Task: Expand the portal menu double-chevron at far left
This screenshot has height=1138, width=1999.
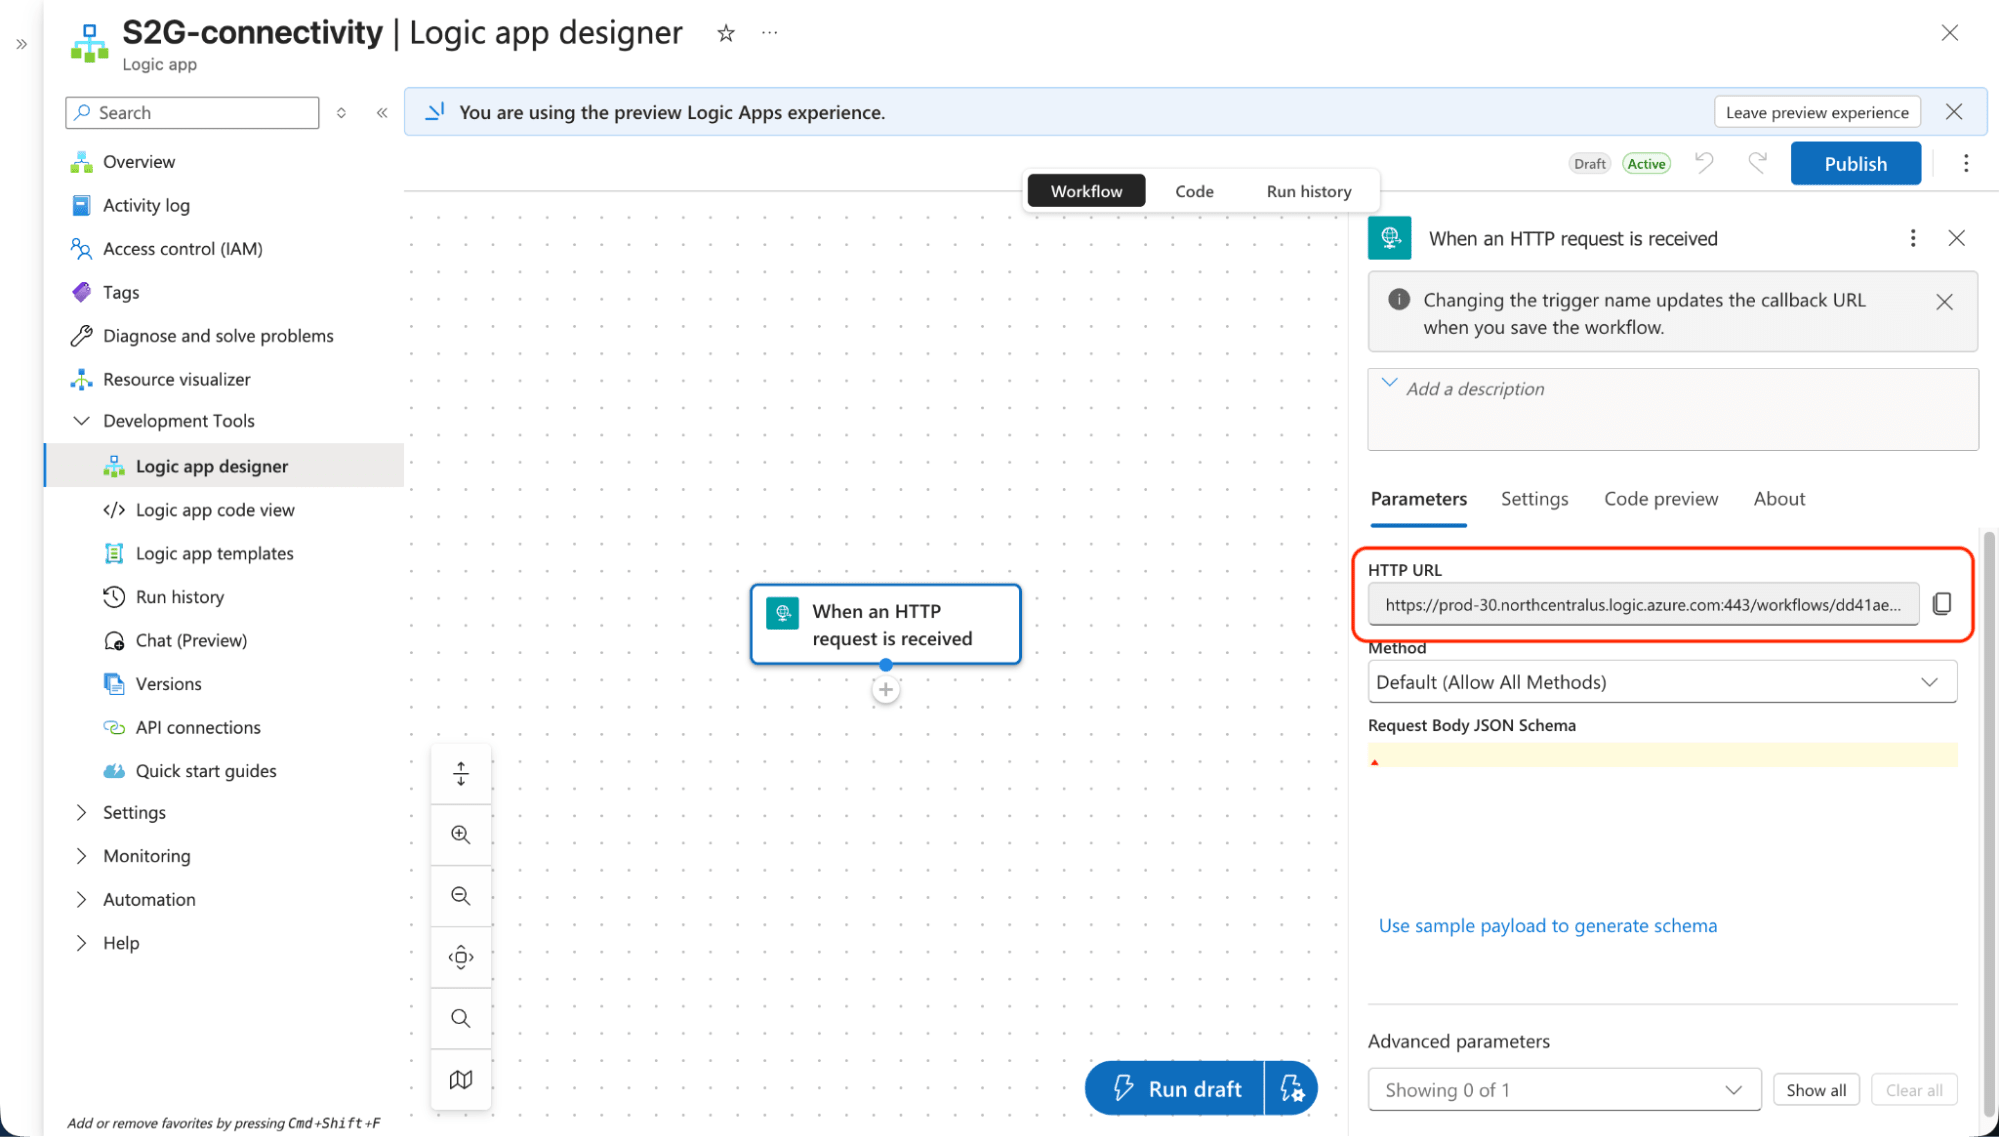Action: coord(21,44)
